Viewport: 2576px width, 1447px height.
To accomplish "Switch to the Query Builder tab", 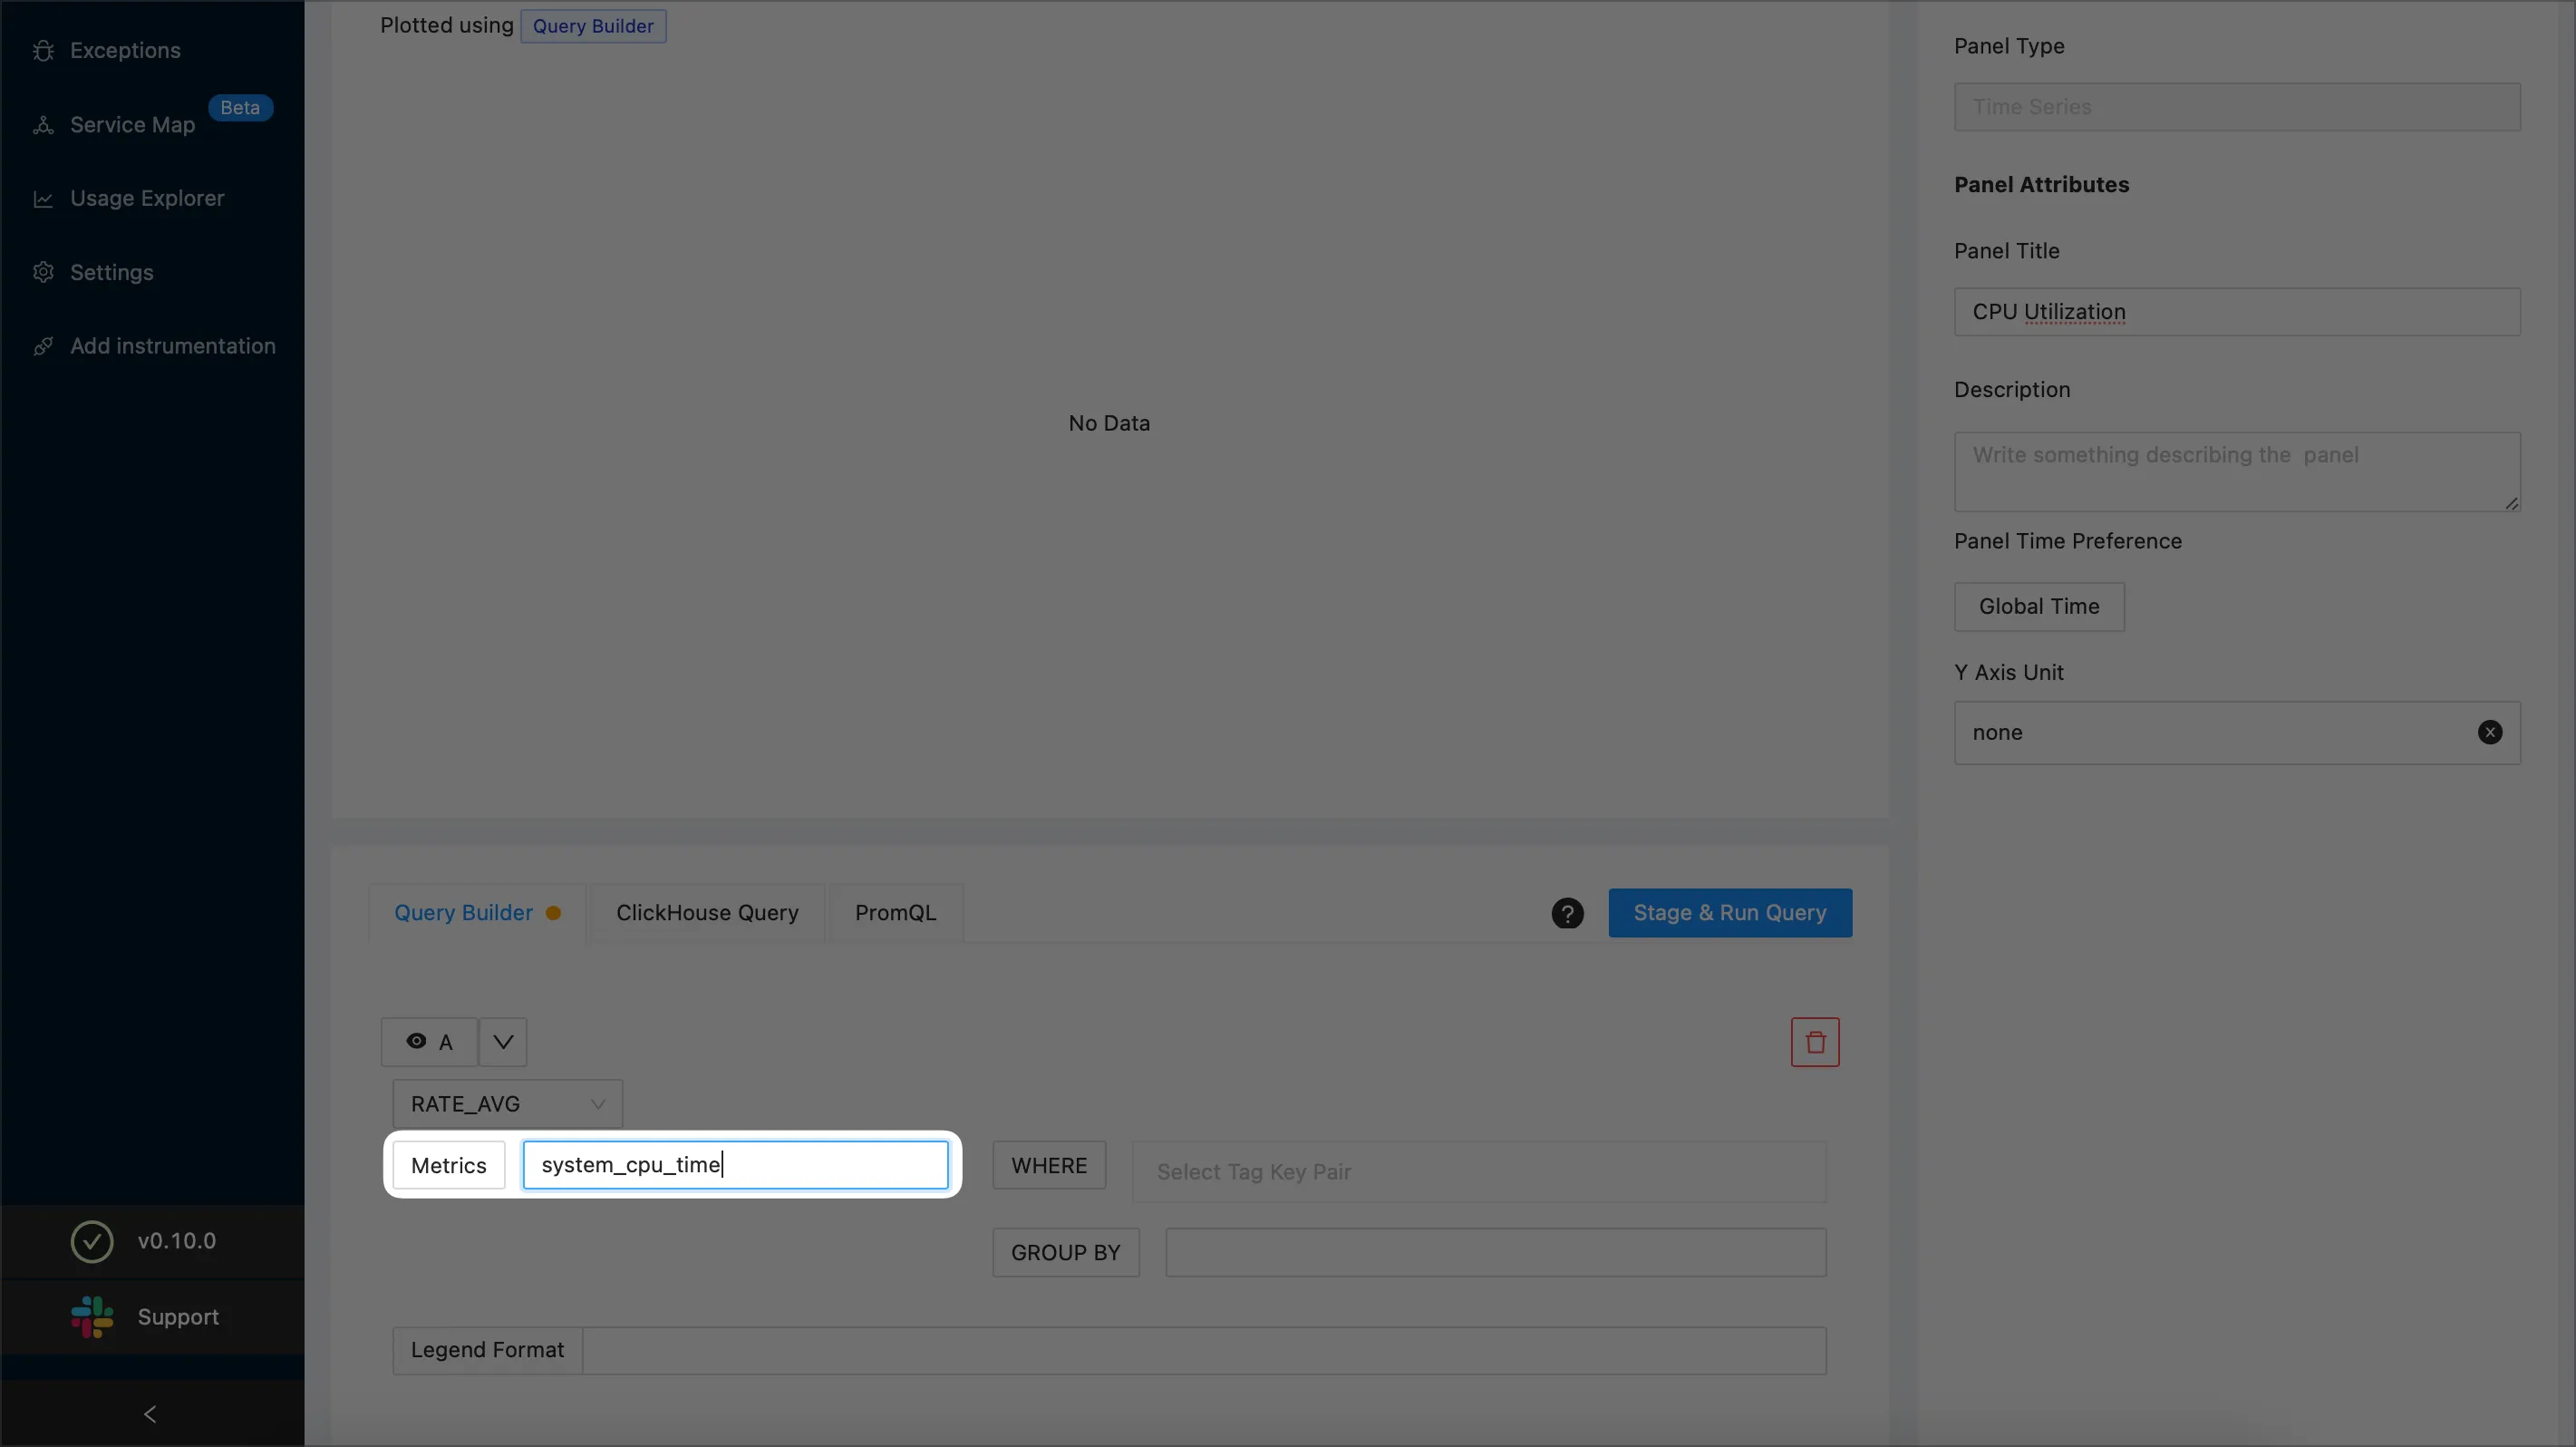I will tap(477, 913).
